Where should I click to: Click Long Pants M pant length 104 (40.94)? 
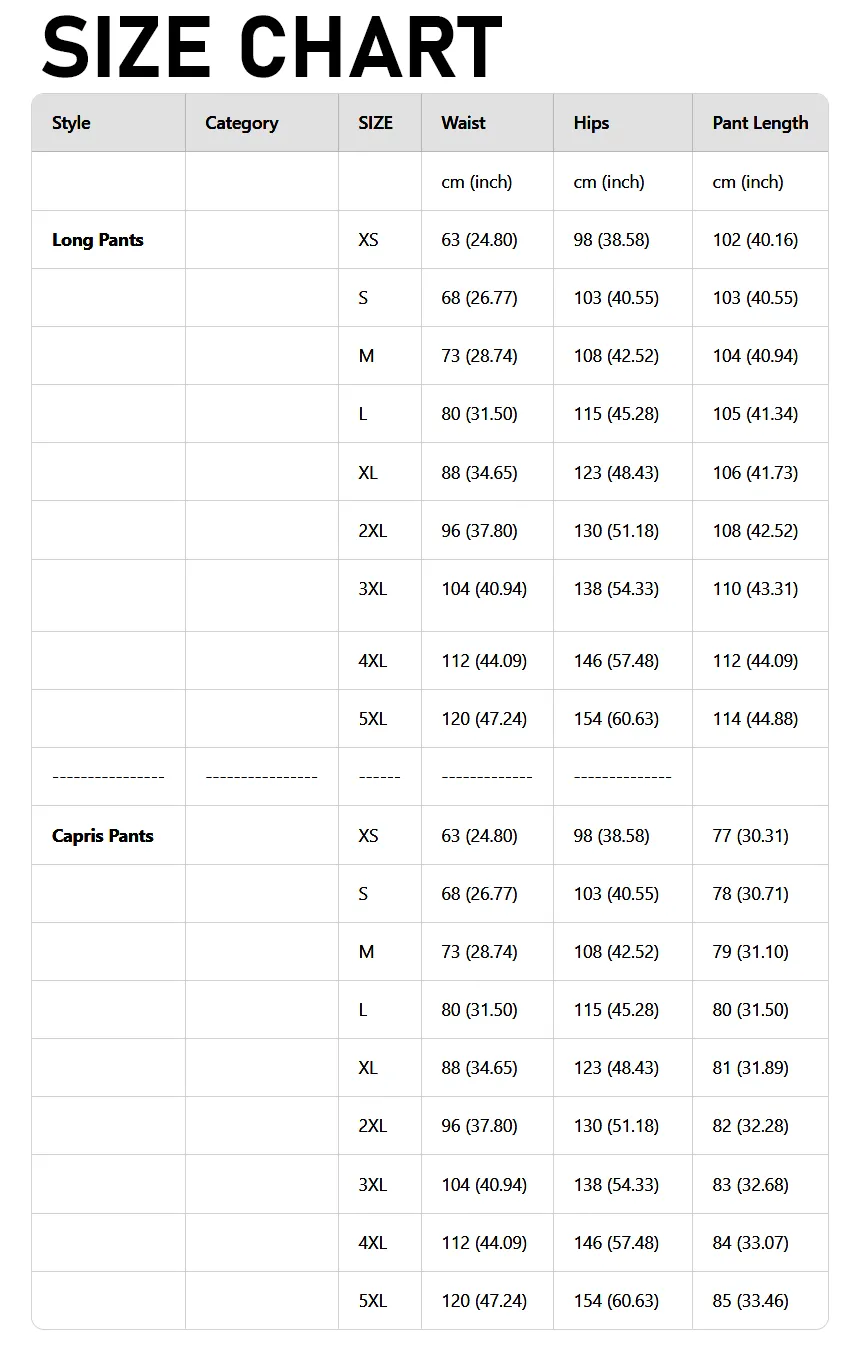755,356
